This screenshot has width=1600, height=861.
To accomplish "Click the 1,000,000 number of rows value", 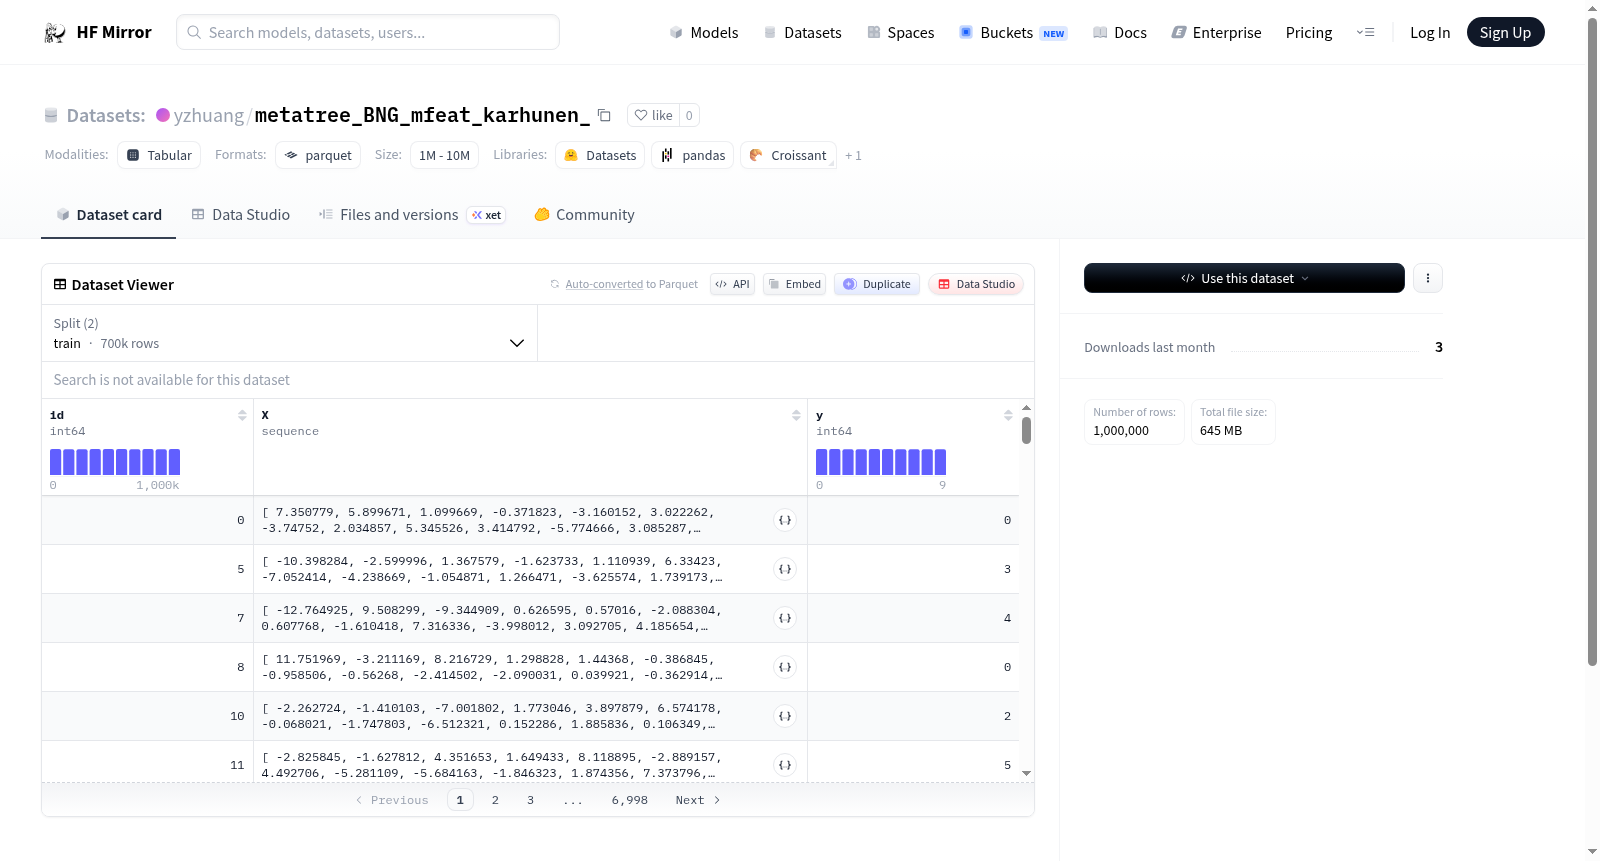I will pyautogui.click(x=1121, y=431).
